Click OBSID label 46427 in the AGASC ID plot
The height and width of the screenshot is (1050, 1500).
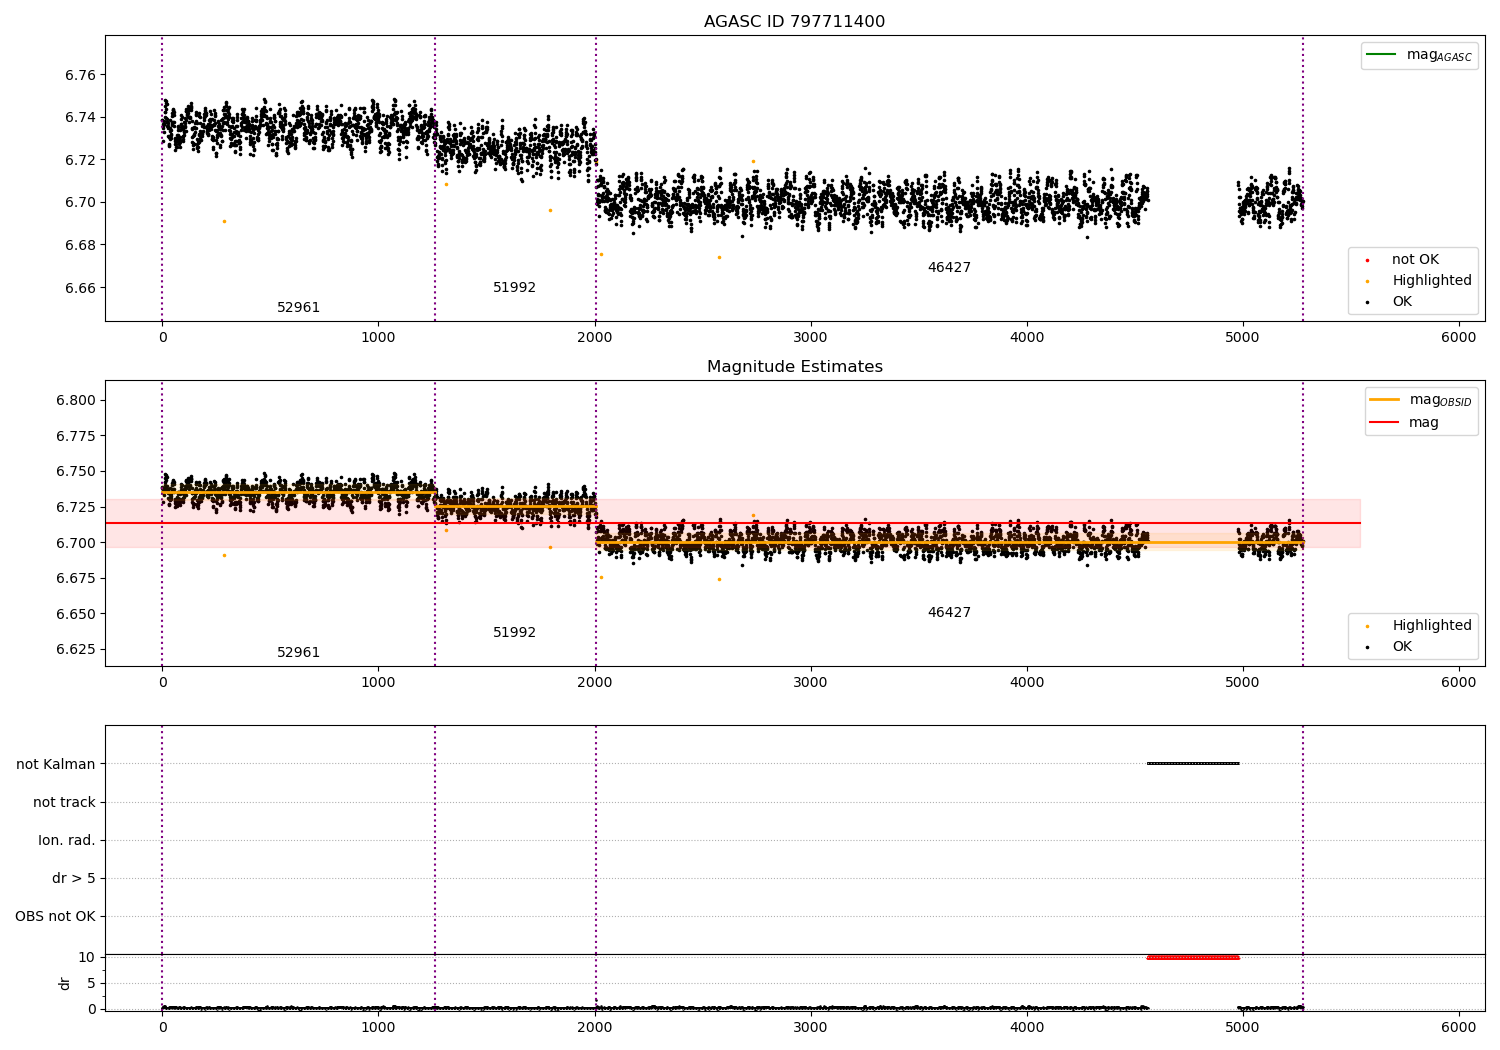(x=949, y=268)
